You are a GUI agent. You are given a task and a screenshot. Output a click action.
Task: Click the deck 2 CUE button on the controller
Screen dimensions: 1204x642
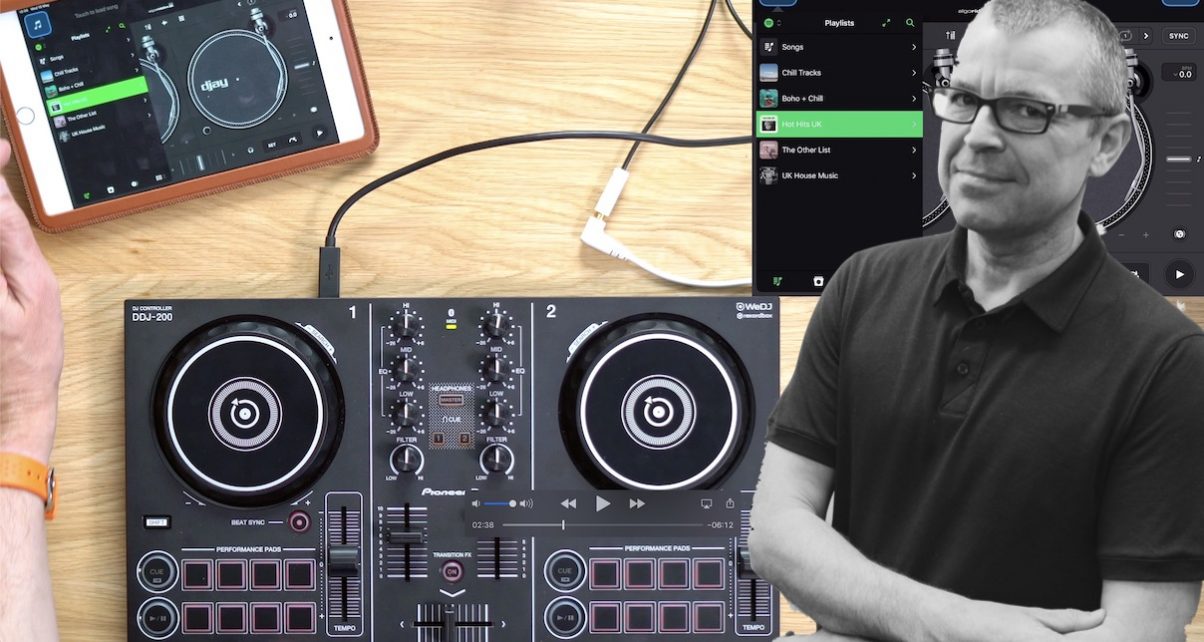[x=565, y=573]
